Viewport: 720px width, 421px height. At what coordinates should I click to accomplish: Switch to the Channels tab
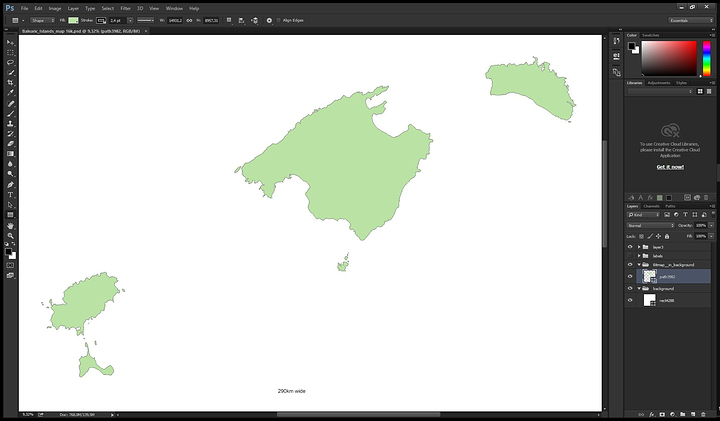point(651,206)
